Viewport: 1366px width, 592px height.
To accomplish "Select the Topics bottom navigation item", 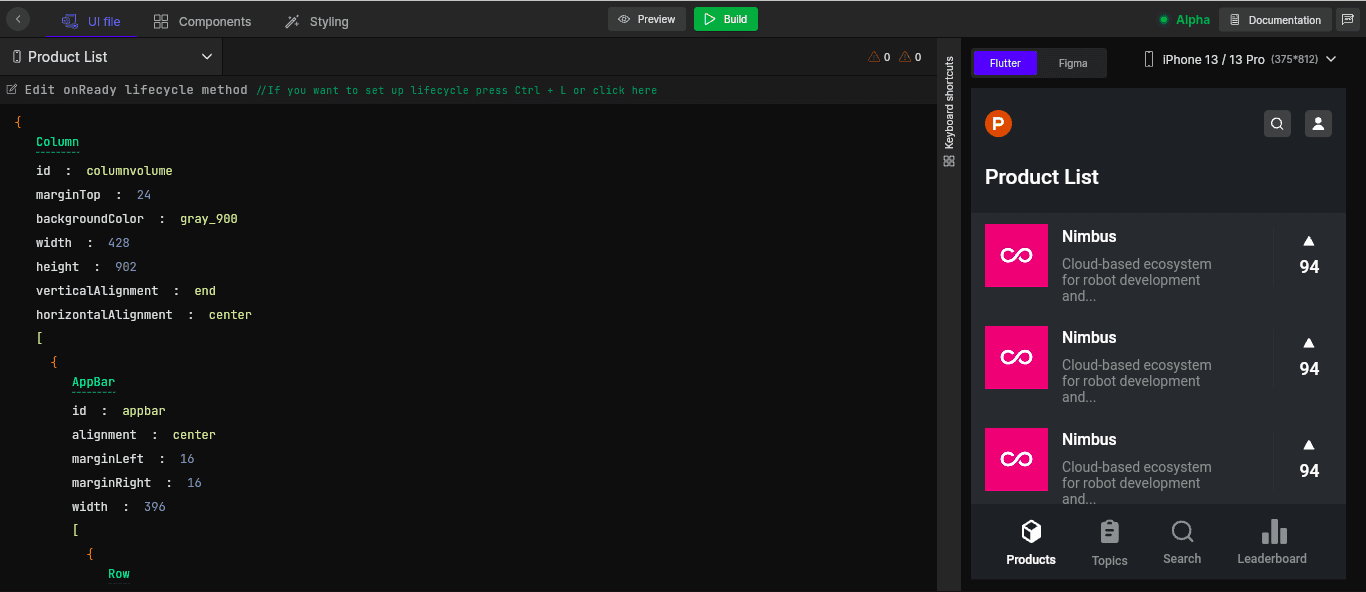I will pos(1109,543).
